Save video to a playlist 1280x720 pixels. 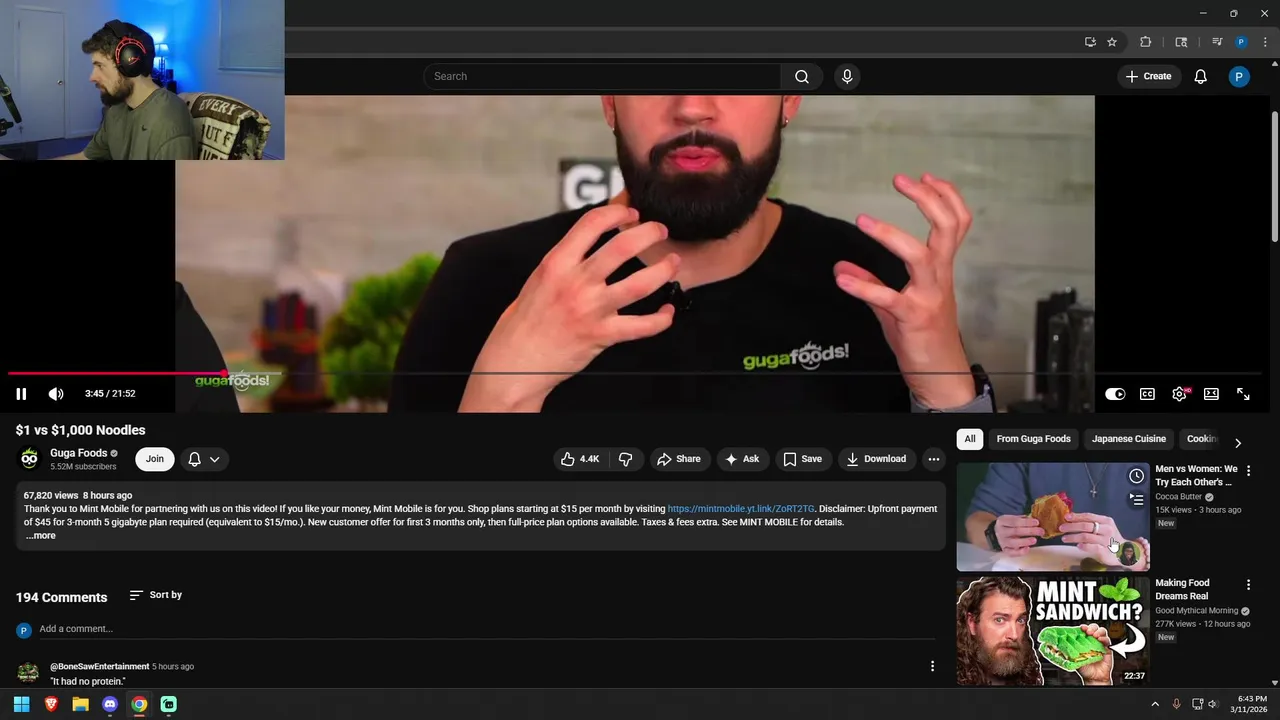click(x=803, y=459)
